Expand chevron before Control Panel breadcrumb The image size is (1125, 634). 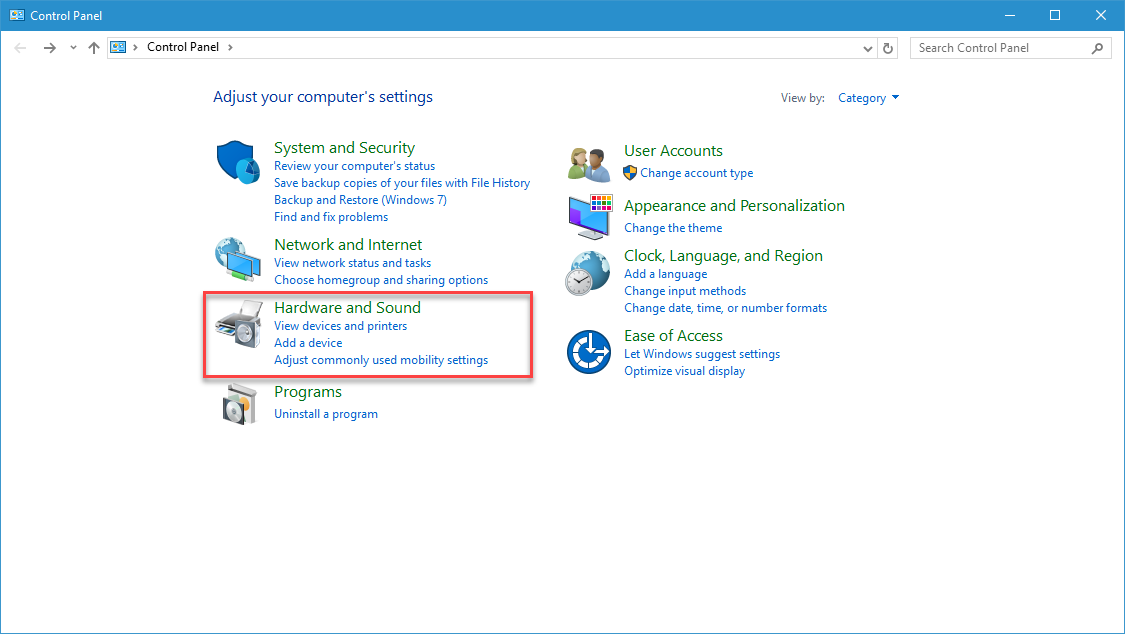coord(135,47)
